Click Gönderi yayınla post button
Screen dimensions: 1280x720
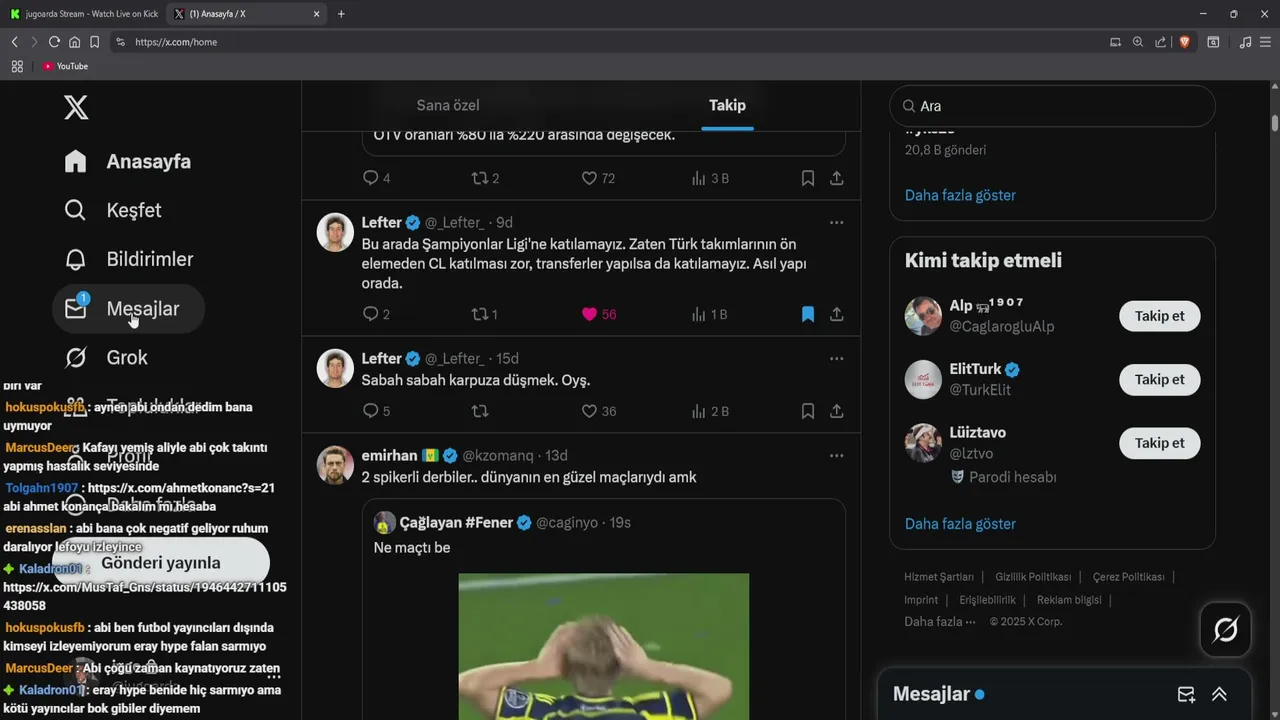[161, 563]
